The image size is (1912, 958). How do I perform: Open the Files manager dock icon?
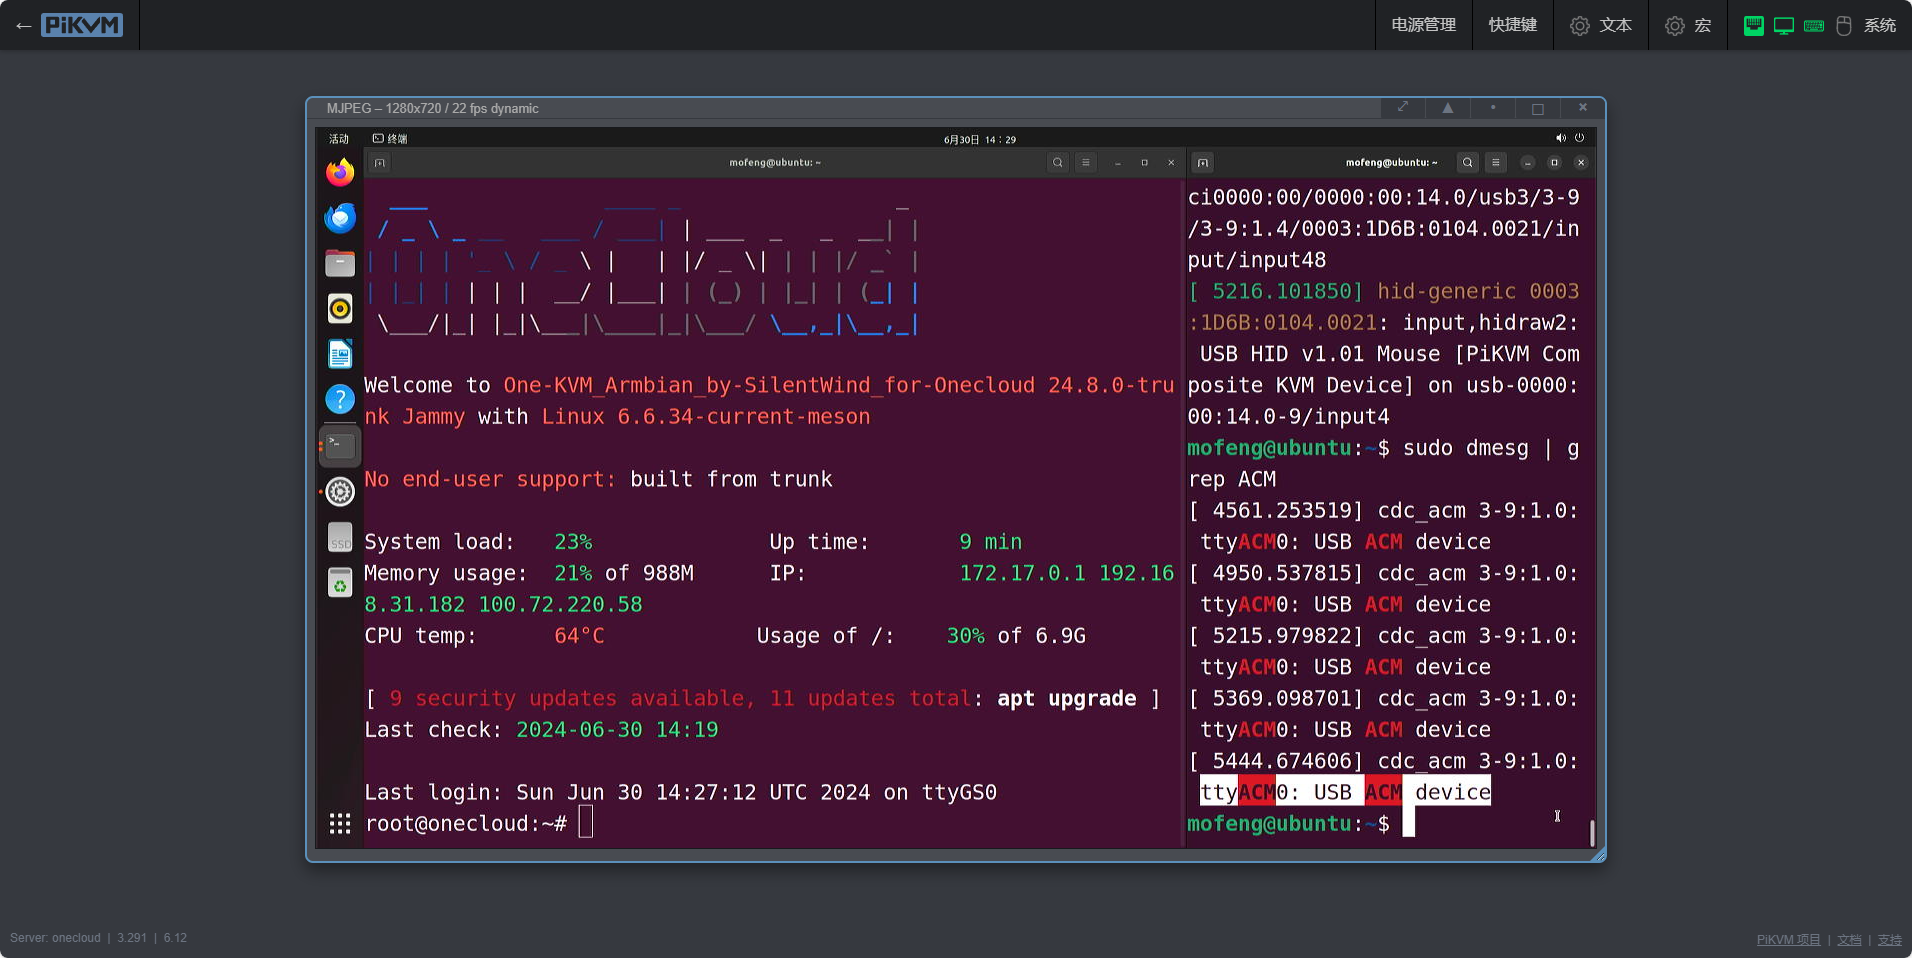point(340,263)
